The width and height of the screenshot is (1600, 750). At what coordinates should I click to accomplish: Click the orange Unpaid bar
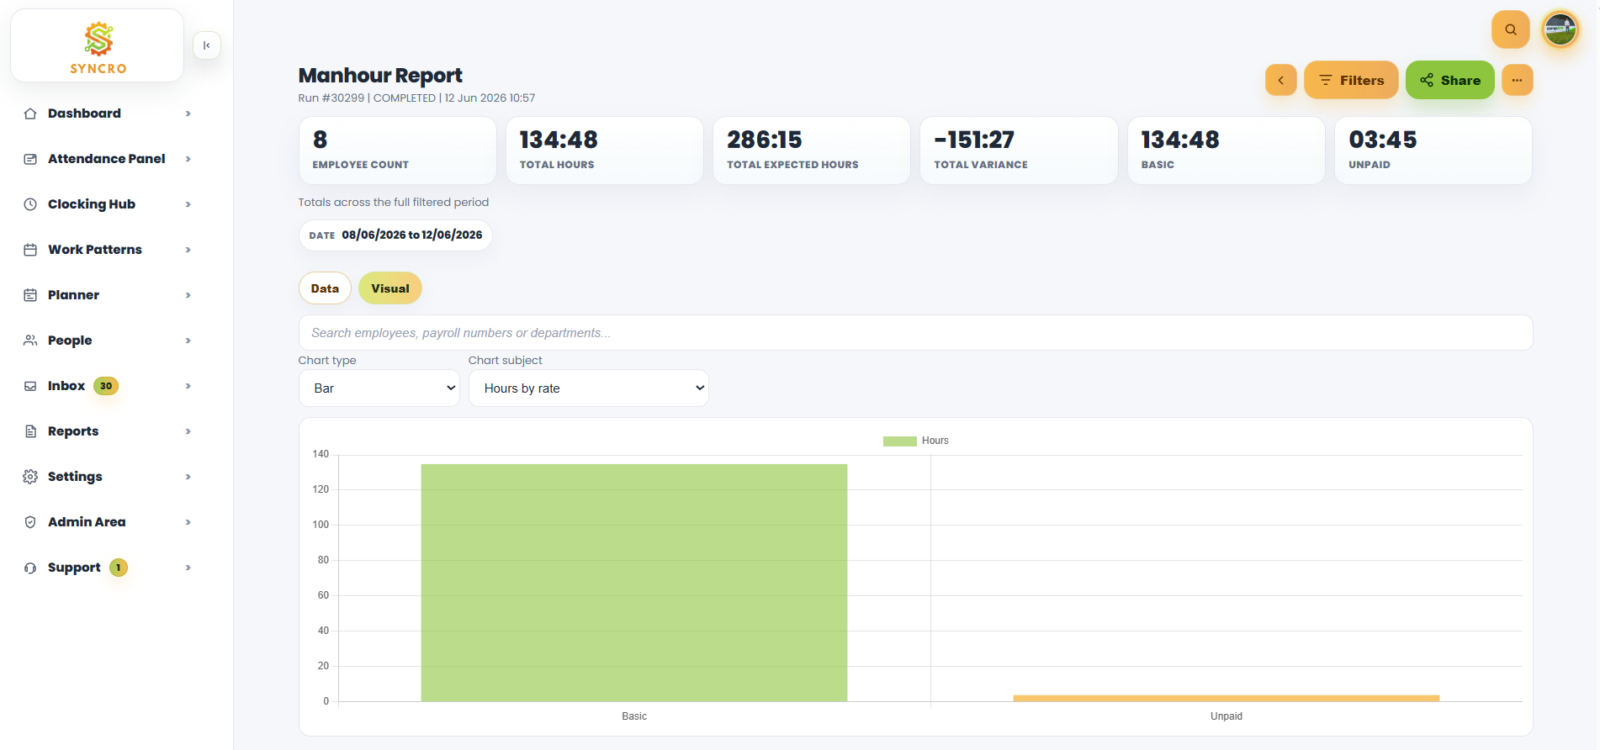(x=1226, y=698)
